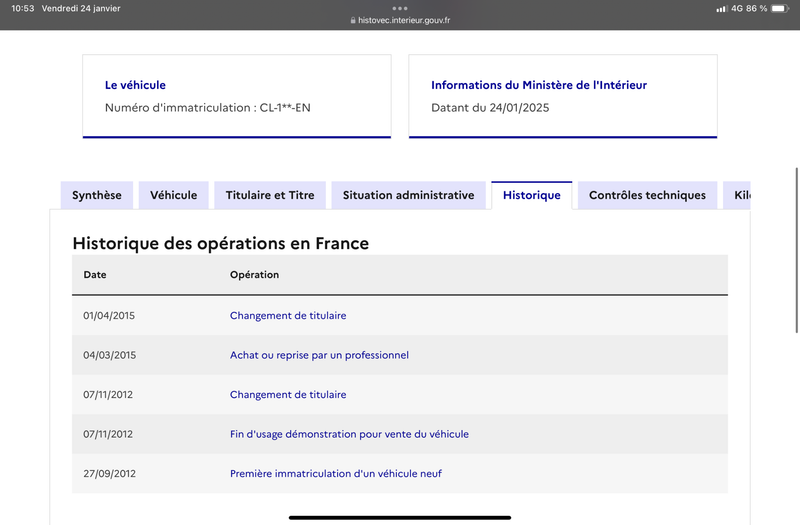Tap the cellular signal bars icon
This screenshot has width=800, height=525.
point(721,9)
